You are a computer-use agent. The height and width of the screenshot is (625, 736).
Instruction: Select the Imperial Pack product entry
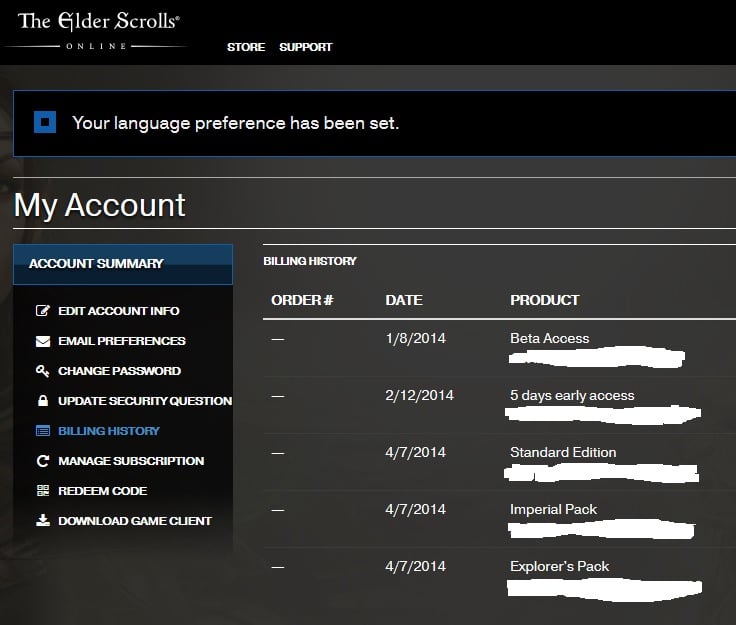(x=553, y=510)
